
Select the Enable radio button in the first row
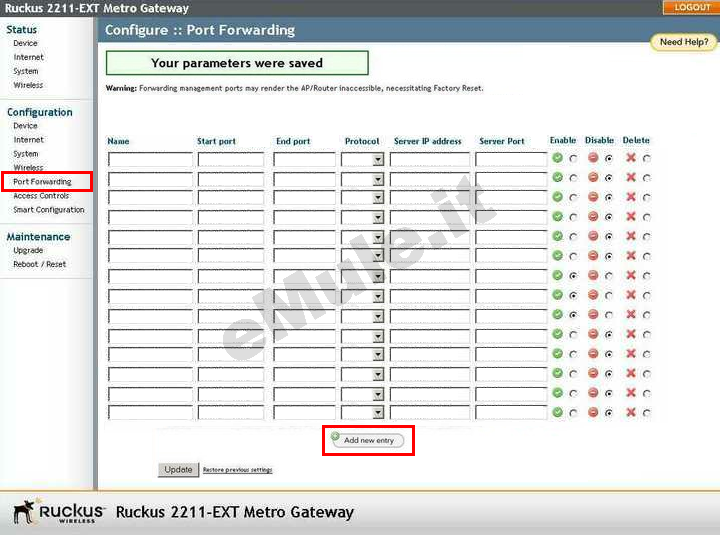click(x=573, y=159)
